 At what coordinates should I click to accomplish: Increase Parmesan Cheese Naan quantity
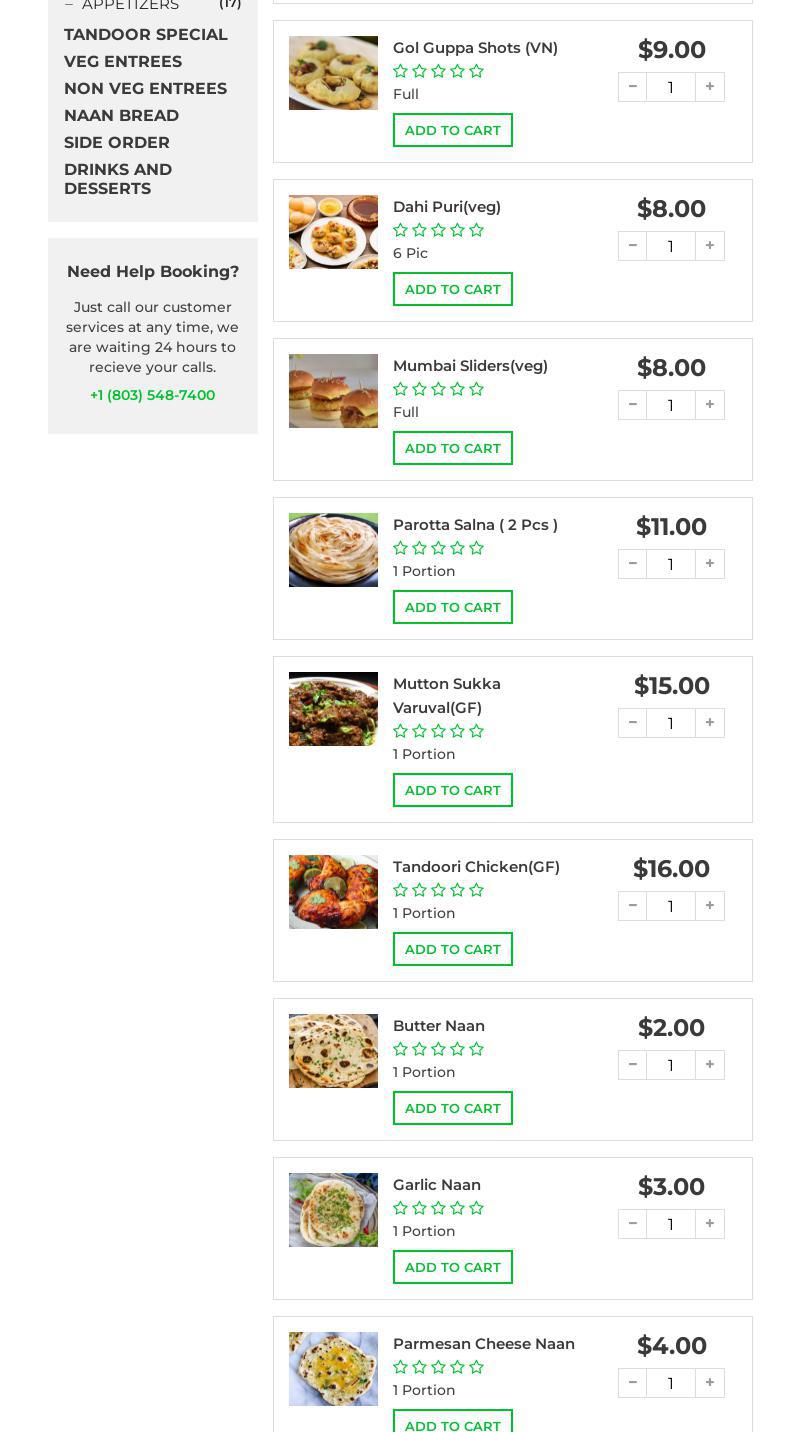click(709, 1383)
